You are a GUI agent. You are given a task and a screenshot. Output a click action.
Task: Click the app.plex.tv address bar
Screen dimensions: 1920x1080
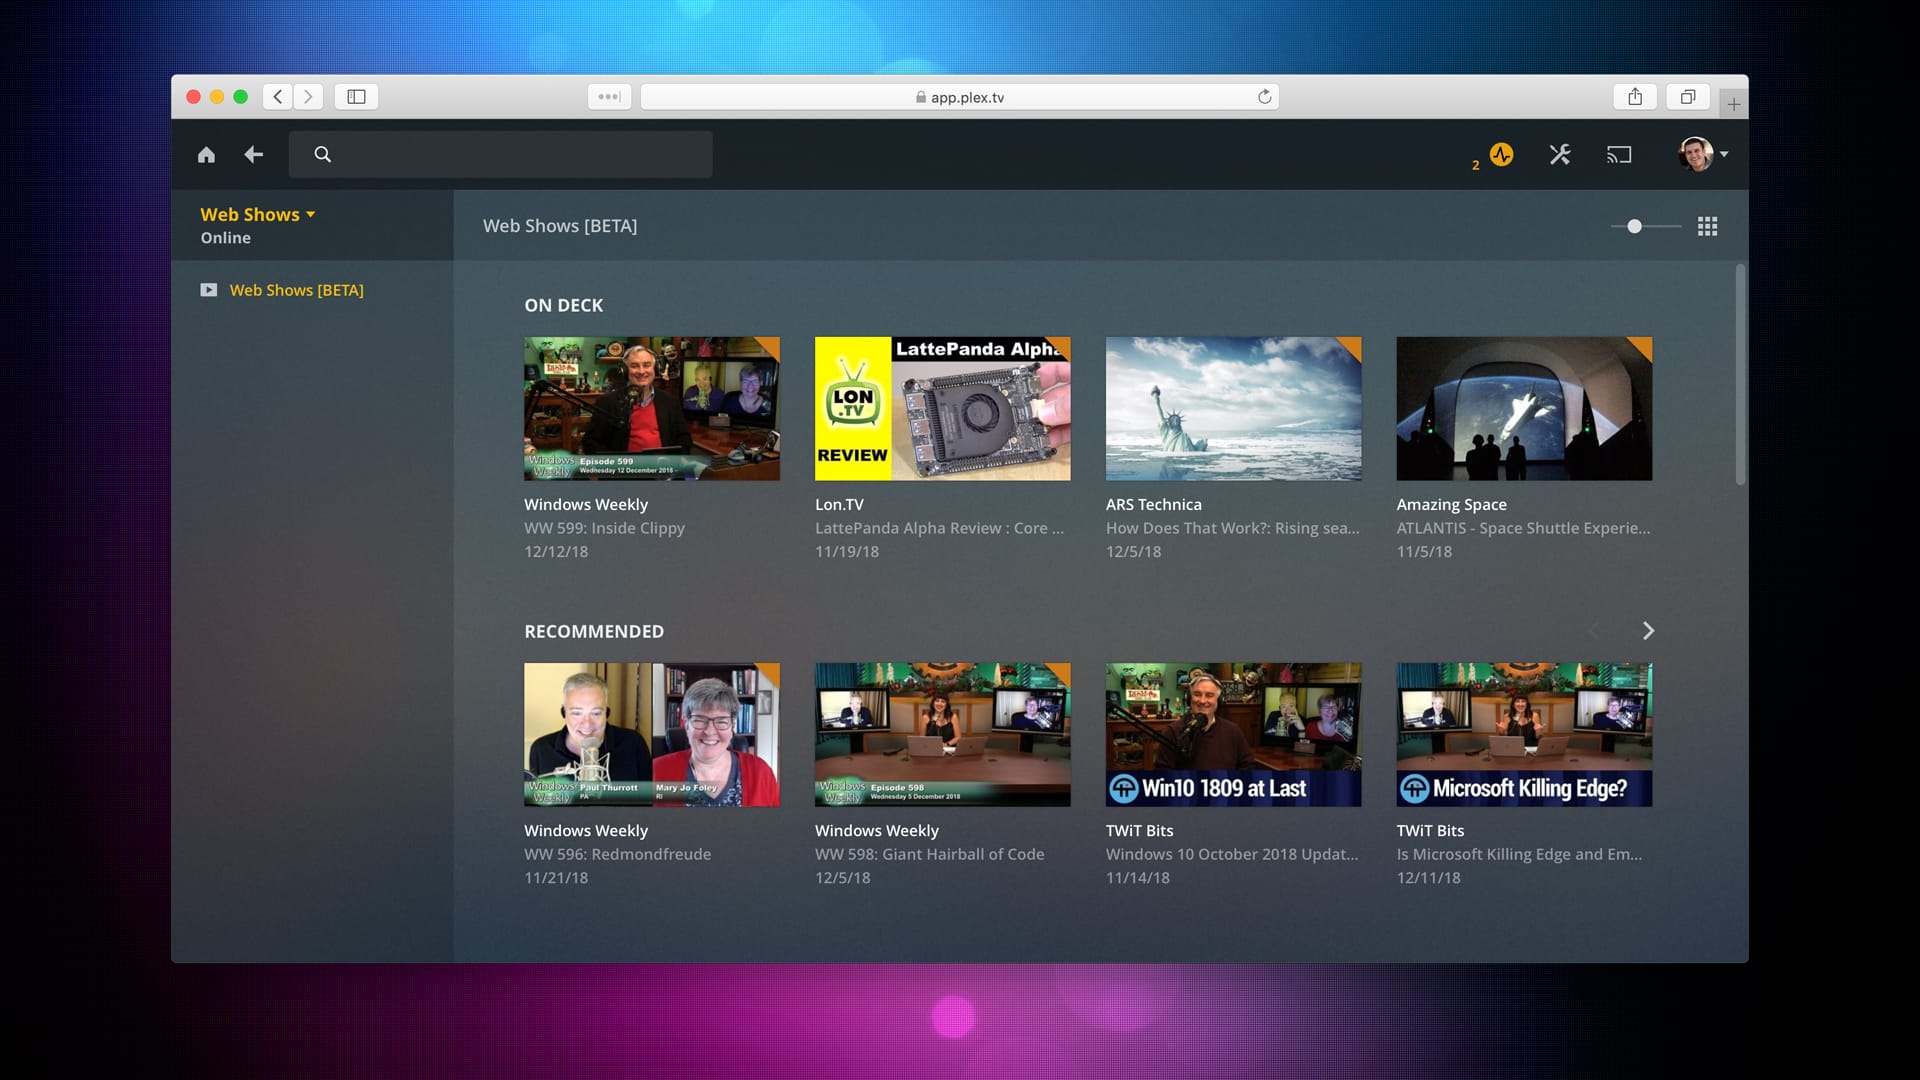coord(959,96)
